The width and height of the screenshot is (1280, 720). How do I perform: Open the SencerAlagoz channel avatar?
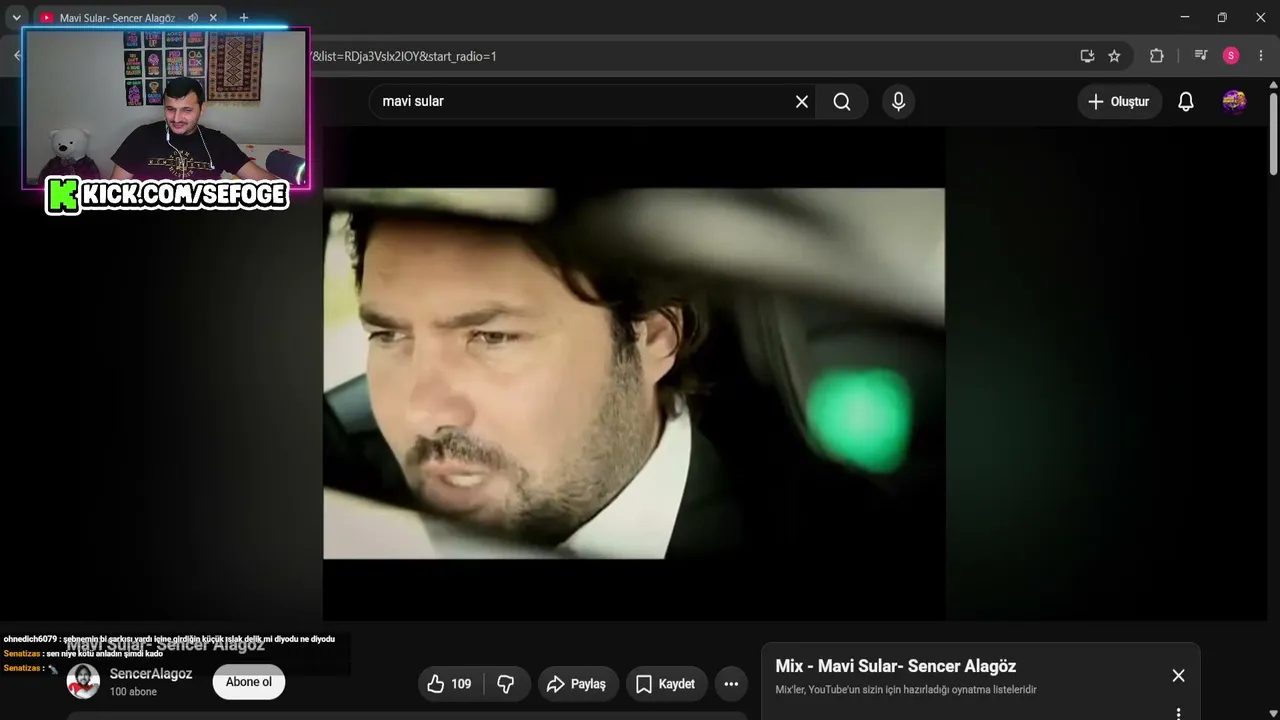pos(83,682)
